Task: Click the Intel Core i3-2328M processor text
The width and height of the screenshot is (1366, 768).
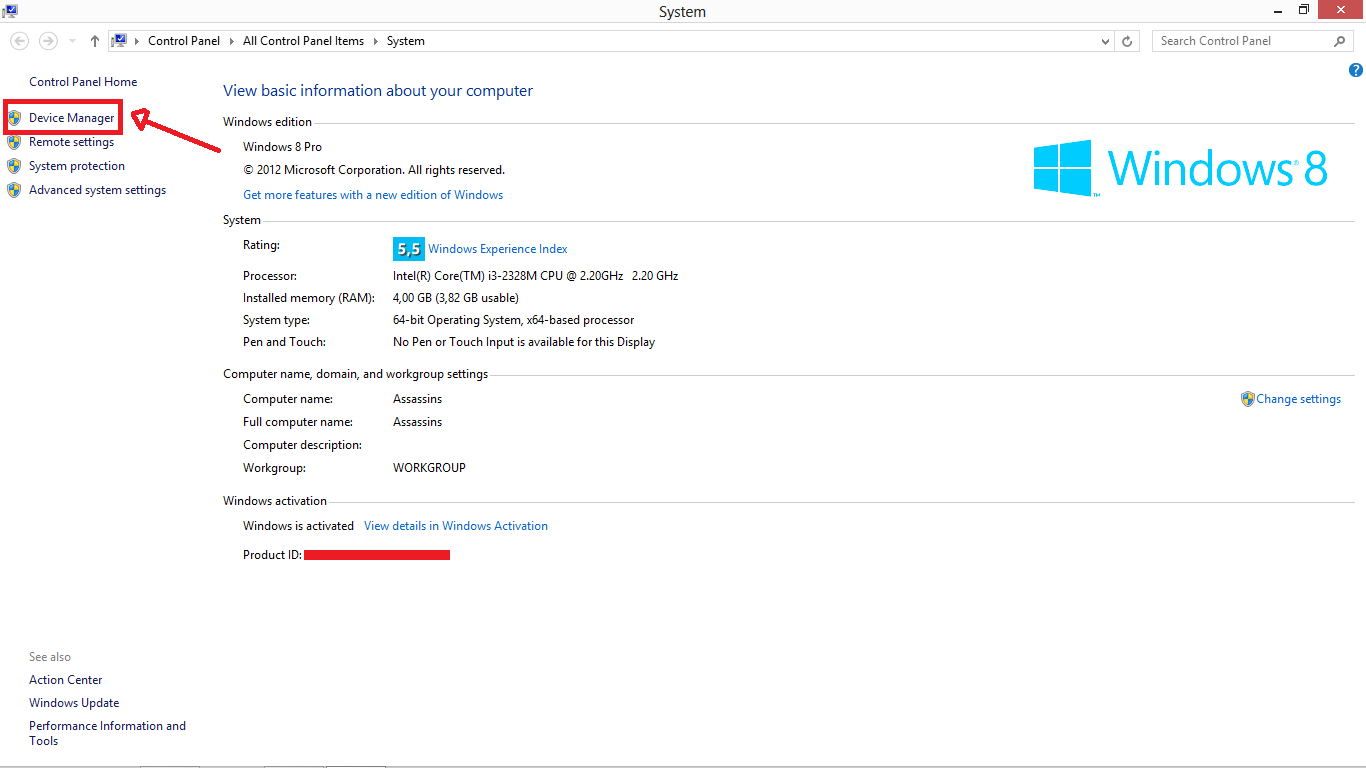Action: click(x=536, y=276)
